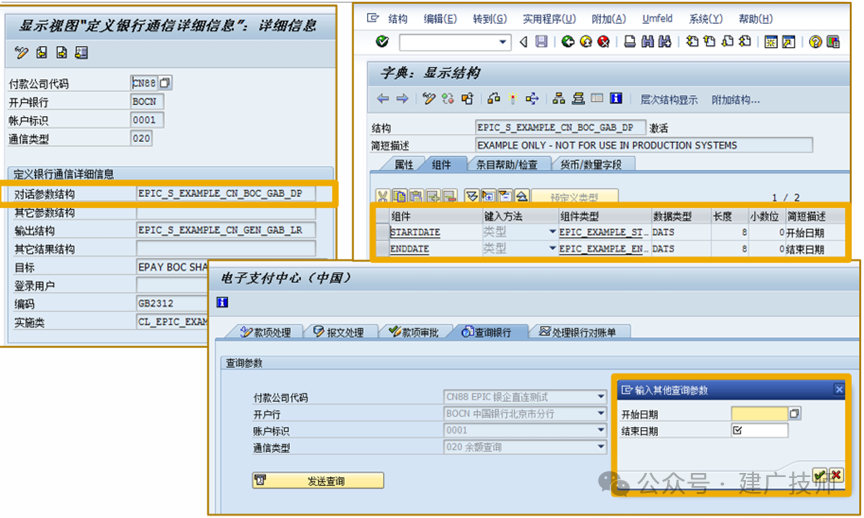
Task: Click the Print icon in standard toolbar
Action: tap(629, 42)
